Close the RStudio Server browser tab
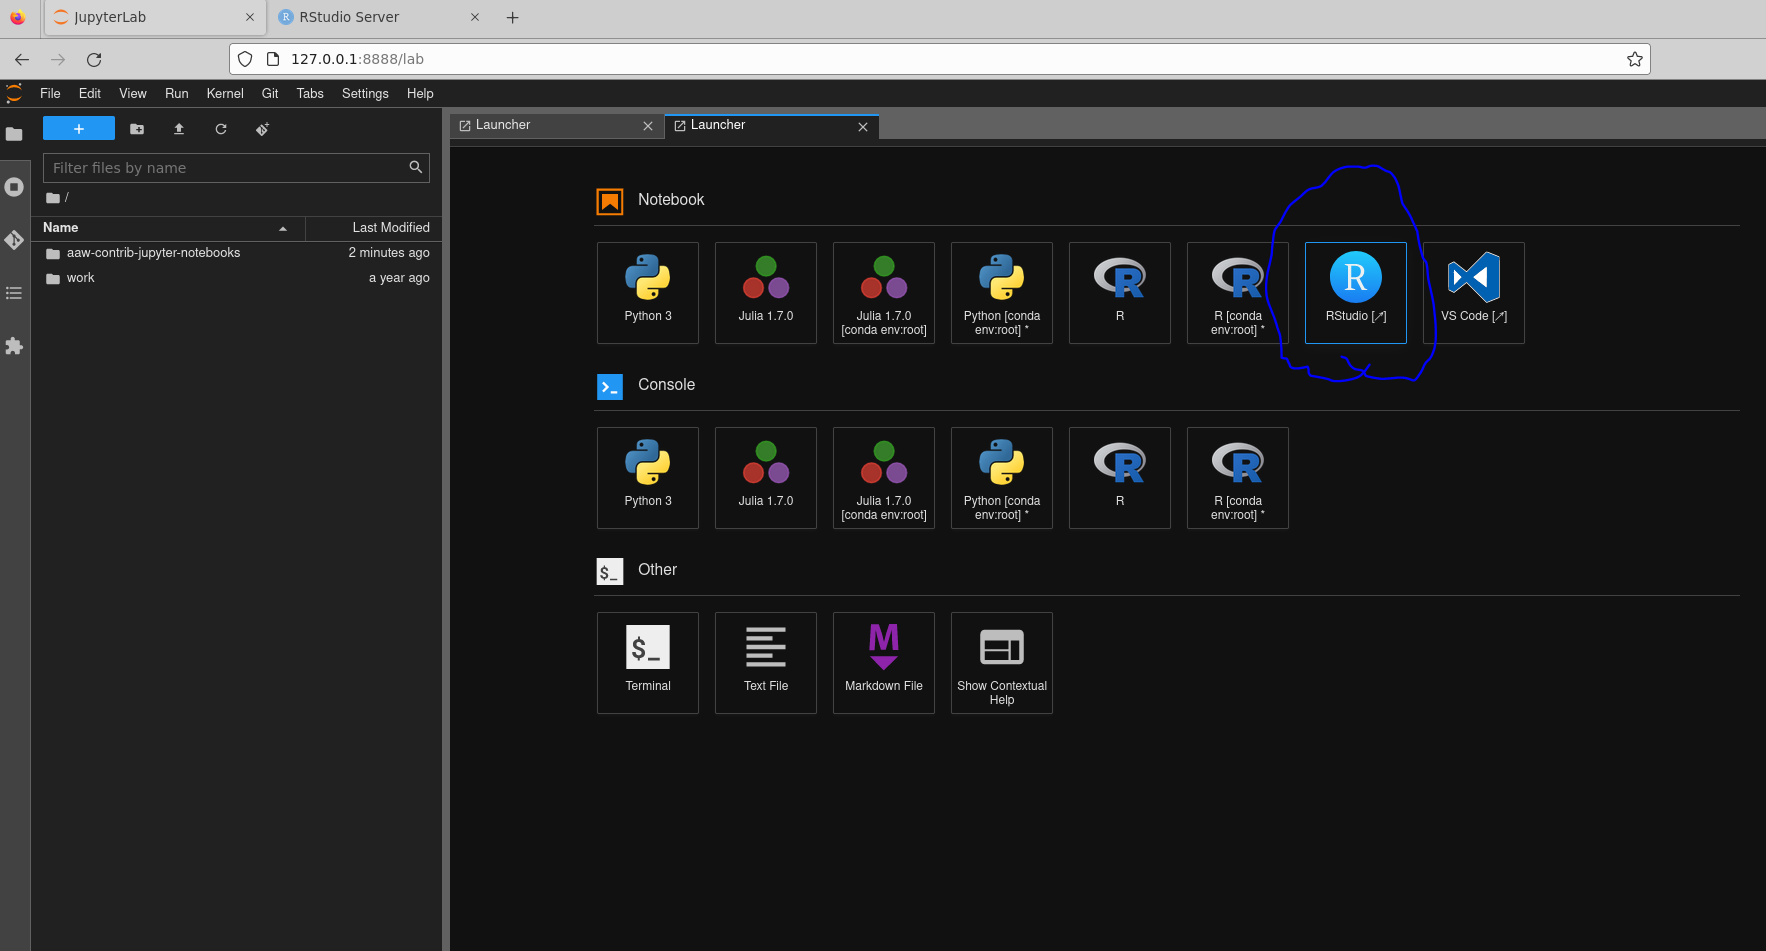Screen dimensions: 1766x951 coord(475,17)
